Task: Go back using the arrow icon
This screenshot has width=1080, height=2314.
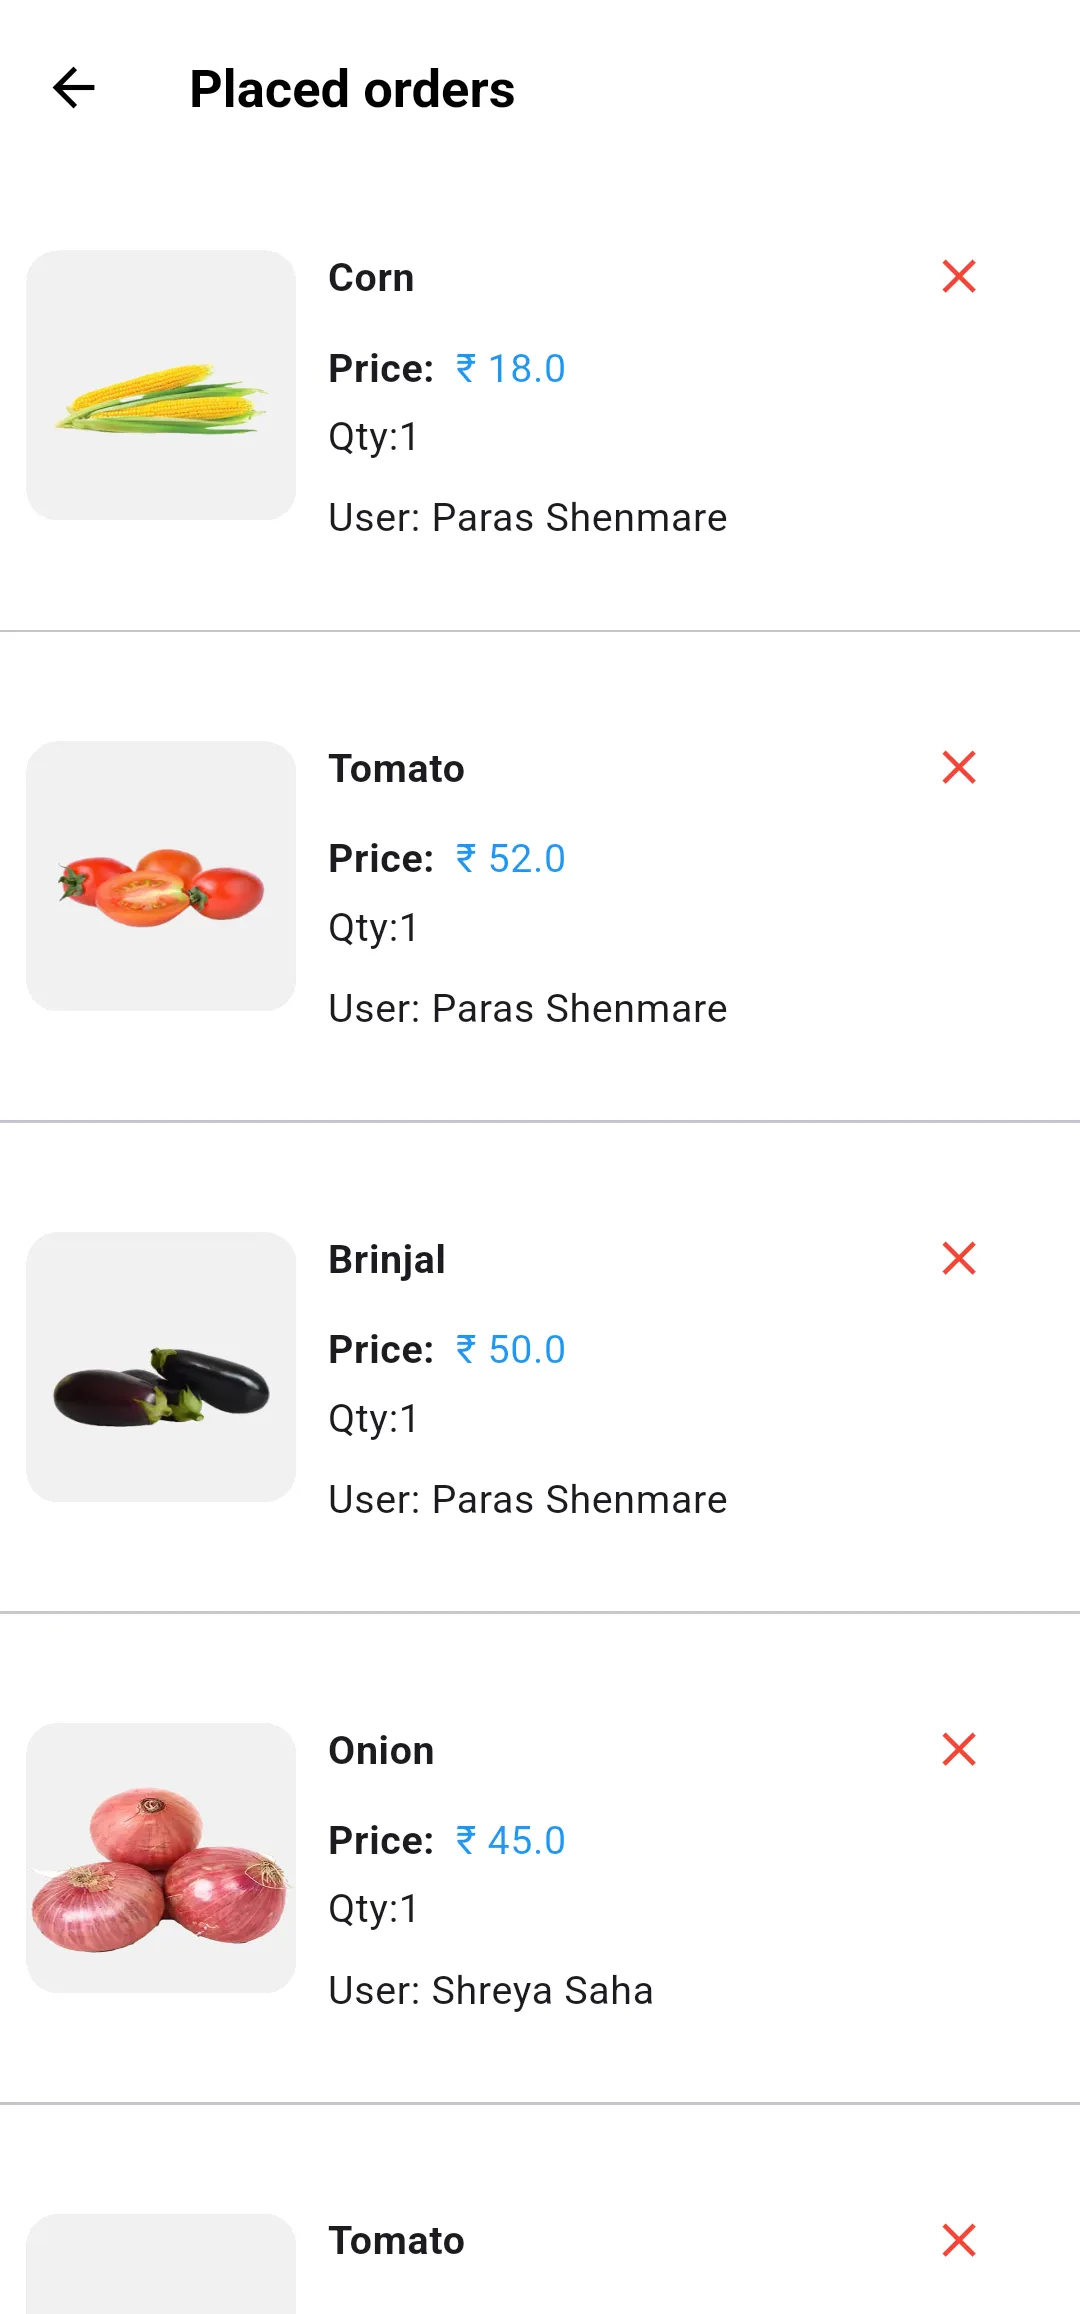Action: pos(74,88)
